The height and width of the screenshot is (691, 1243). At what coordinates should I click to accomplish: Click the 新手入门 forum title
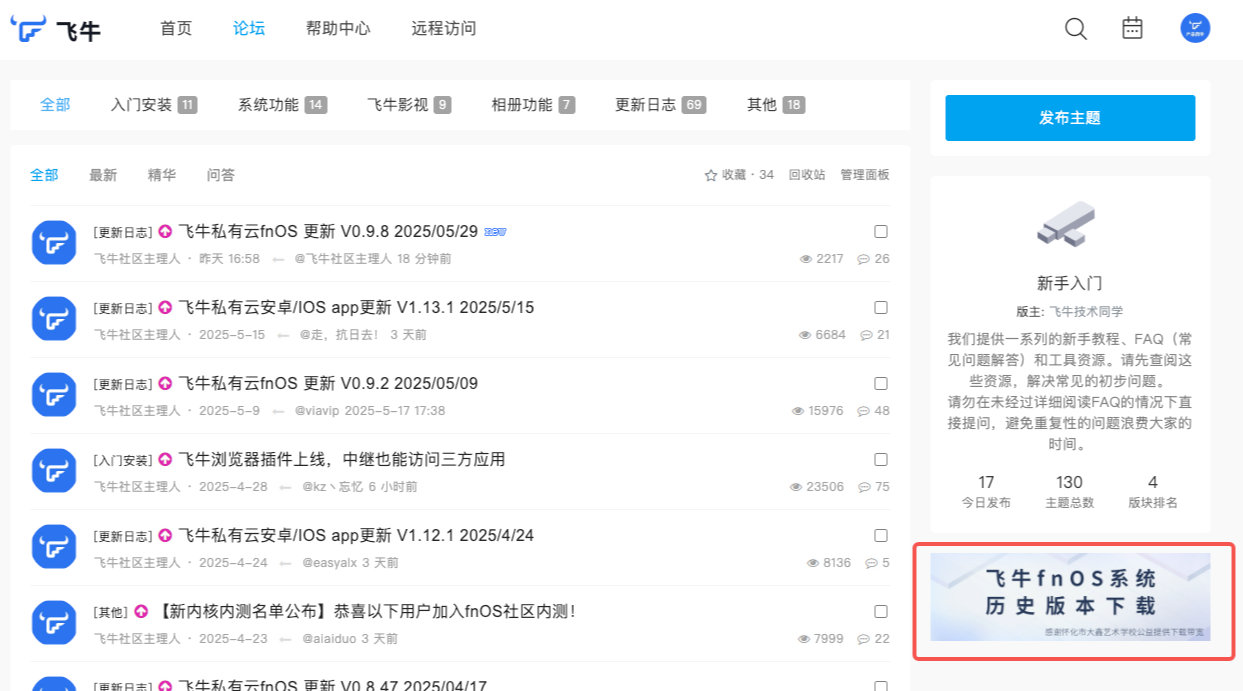point(1070,283)
